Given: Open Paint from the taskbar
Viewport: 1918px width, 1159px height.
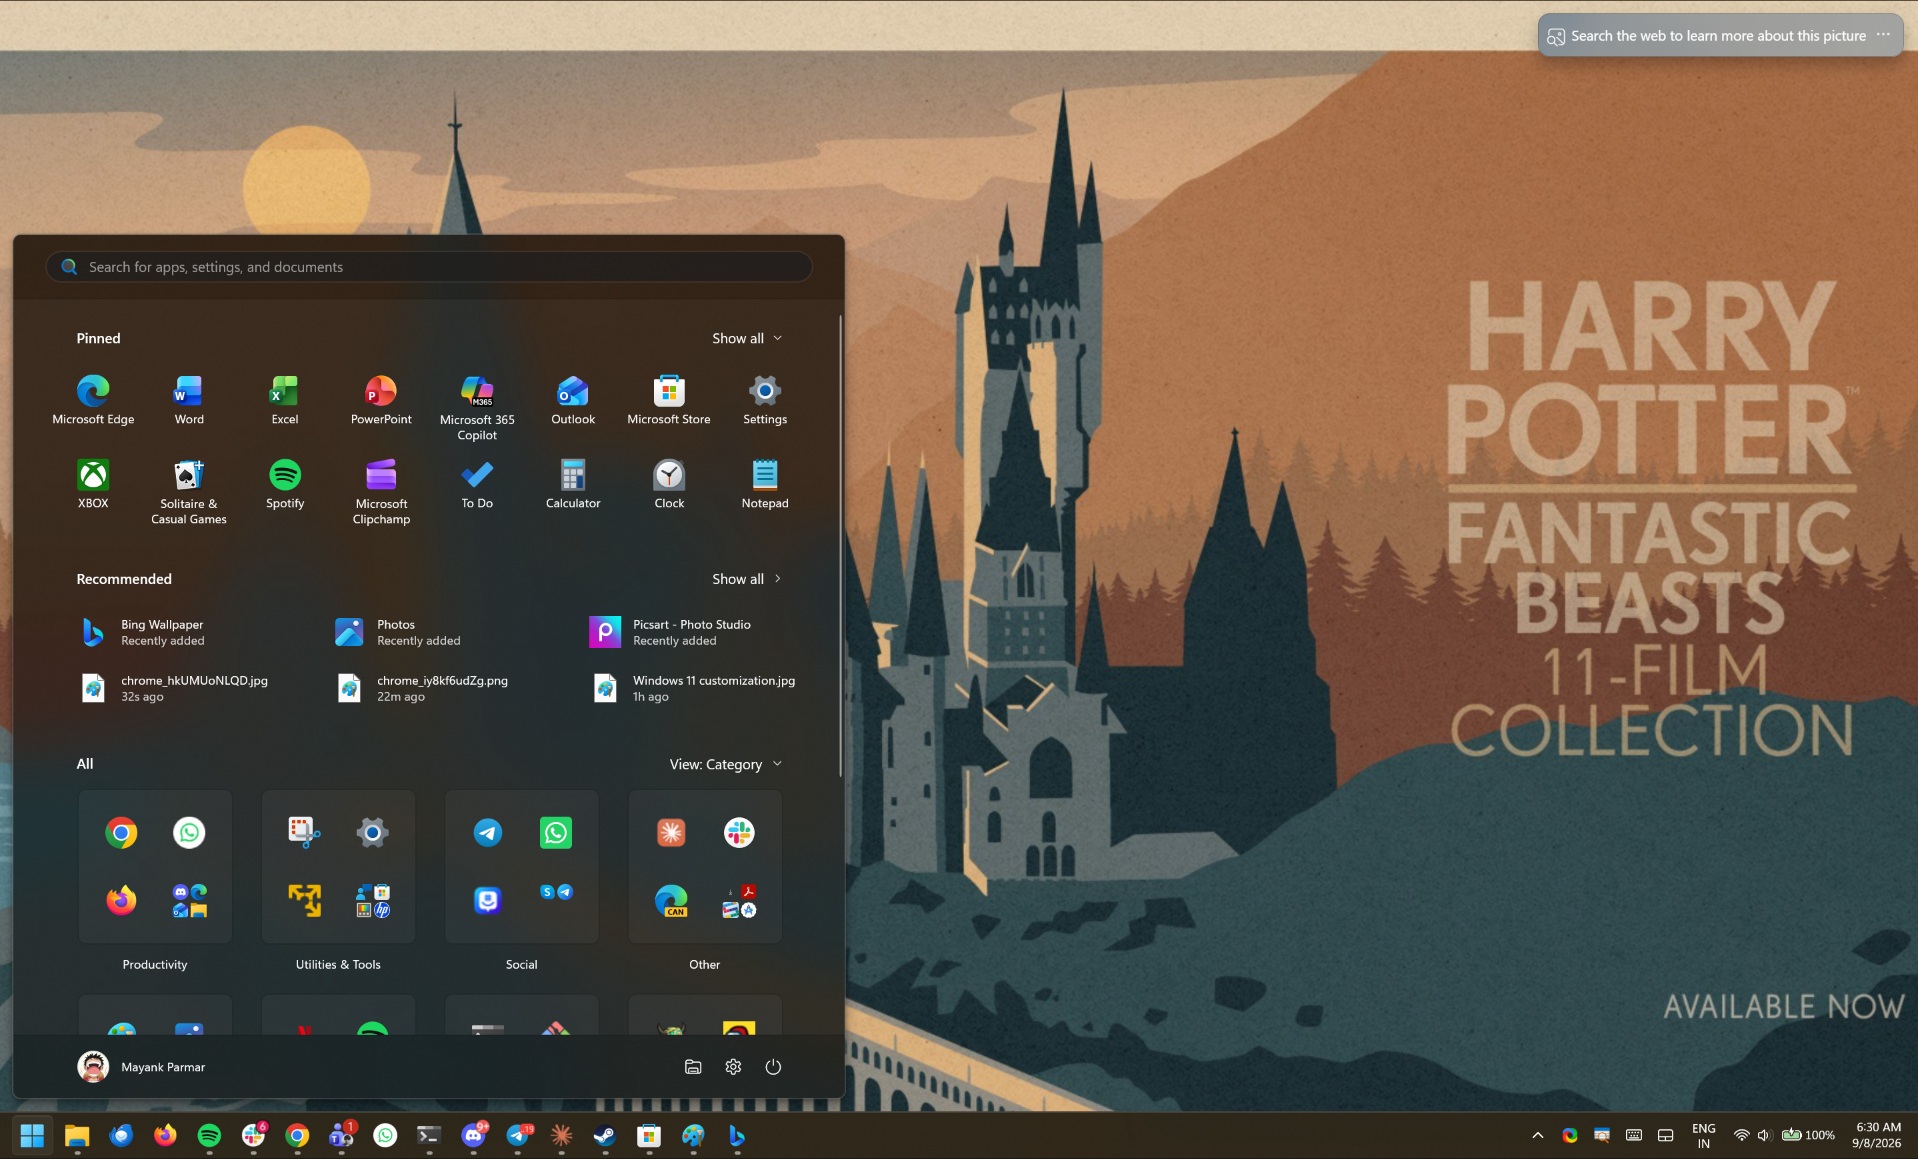Looking at the screenshot, I should 693,1135.
